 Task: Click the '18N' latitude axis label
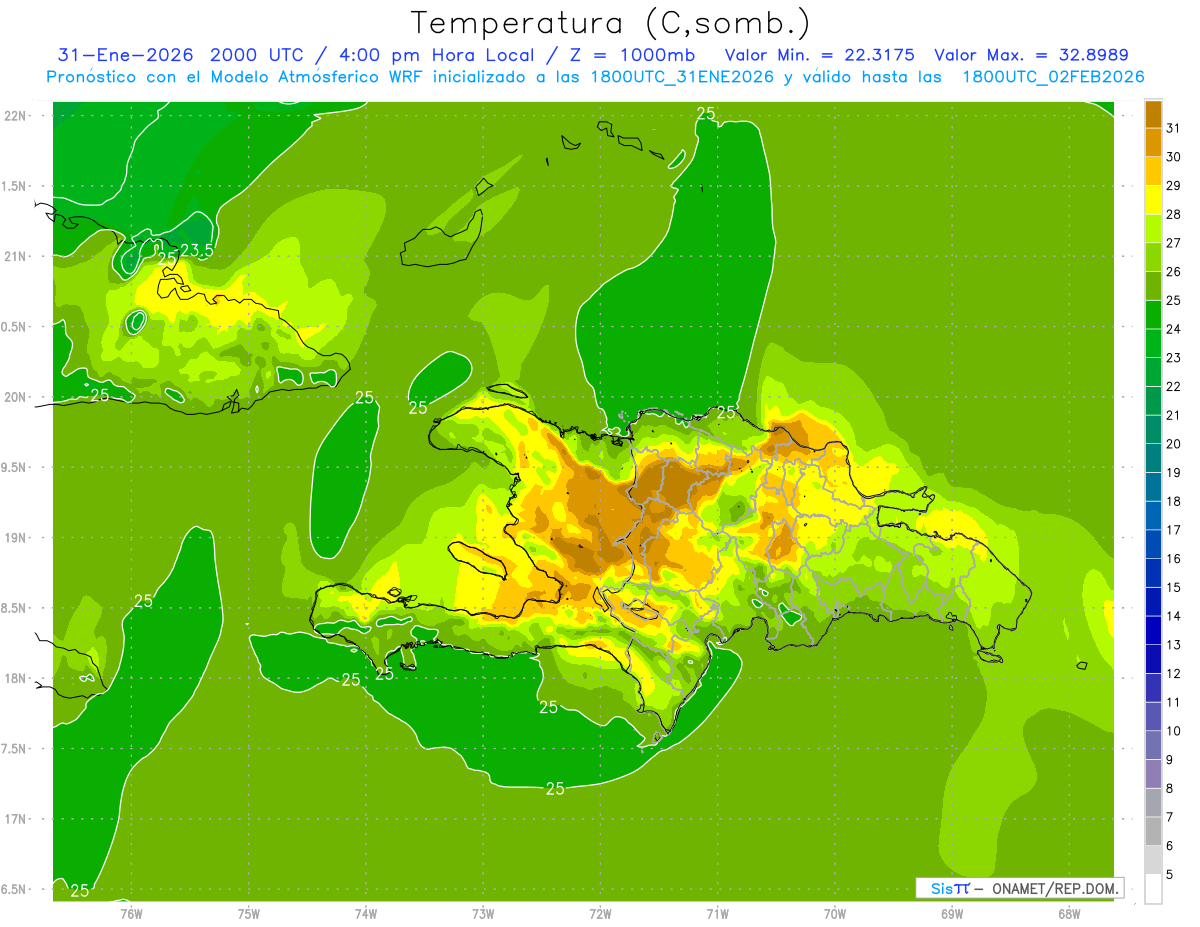point(15,678)
